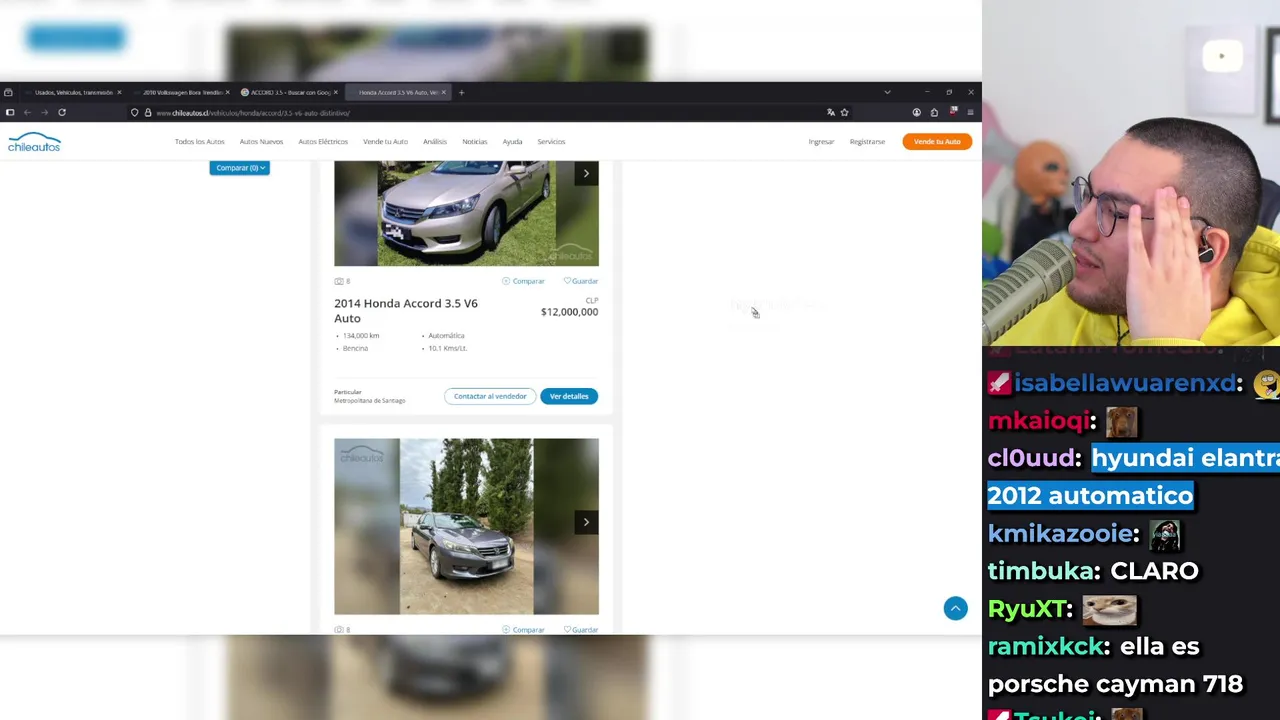Click cl0uud's hyundai elantra chat message
Screen dimensions: 1280x720
coord(1135,477)
